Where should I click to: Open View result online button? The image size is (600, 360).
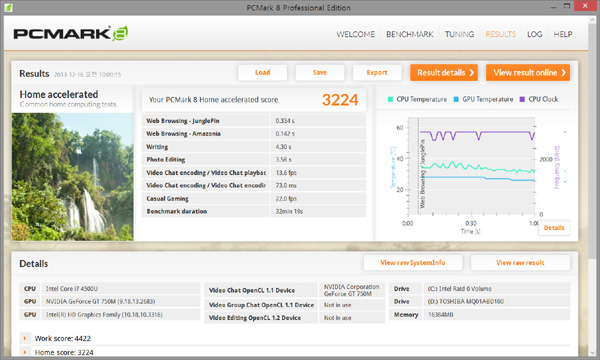(x=528, y=73)
